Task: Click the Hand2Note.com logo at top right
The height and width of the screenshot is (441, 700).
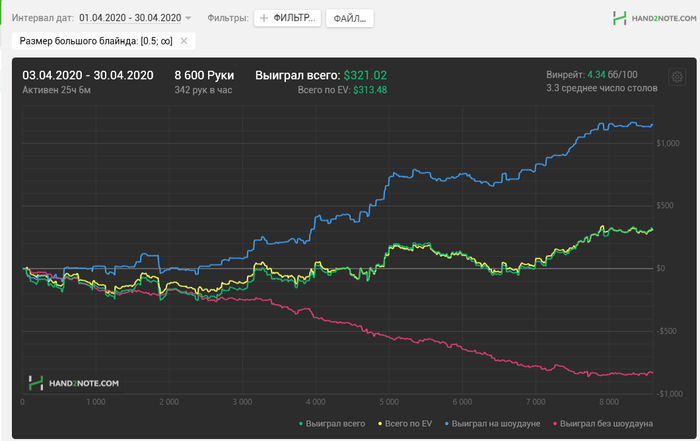Action: point(654,18)
